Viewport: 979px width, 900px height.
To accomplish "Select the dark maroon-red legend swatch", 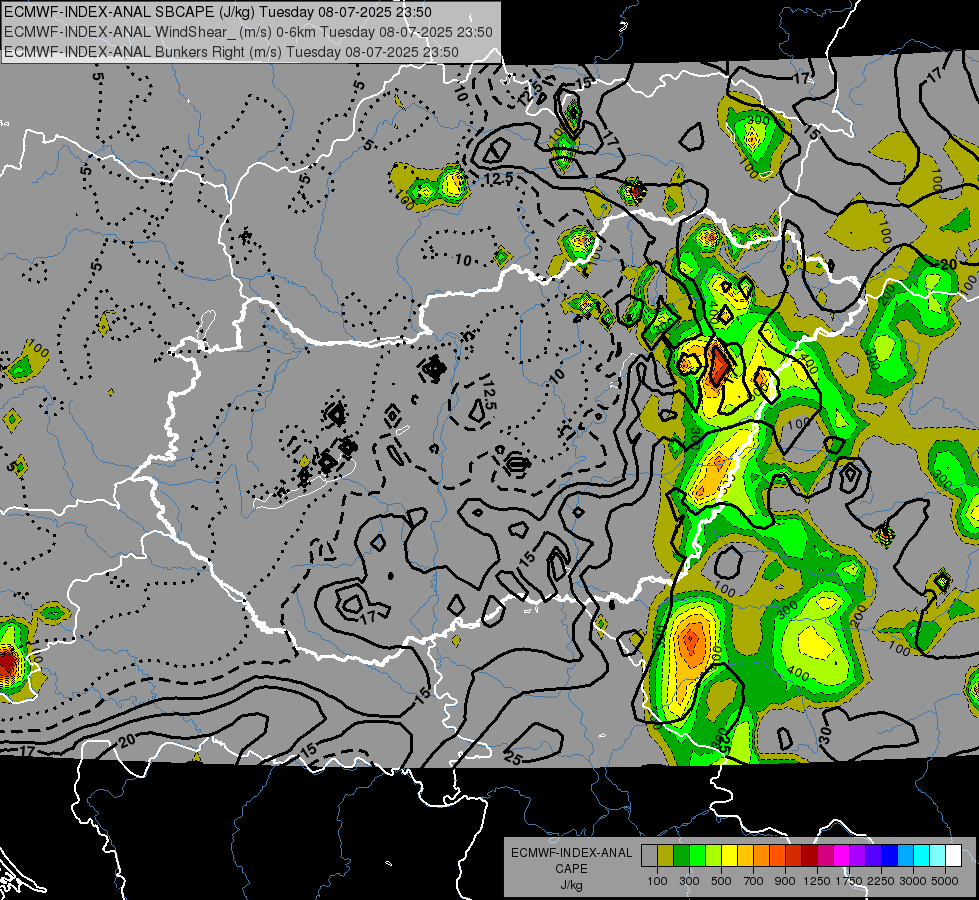I will coord(810,855).
